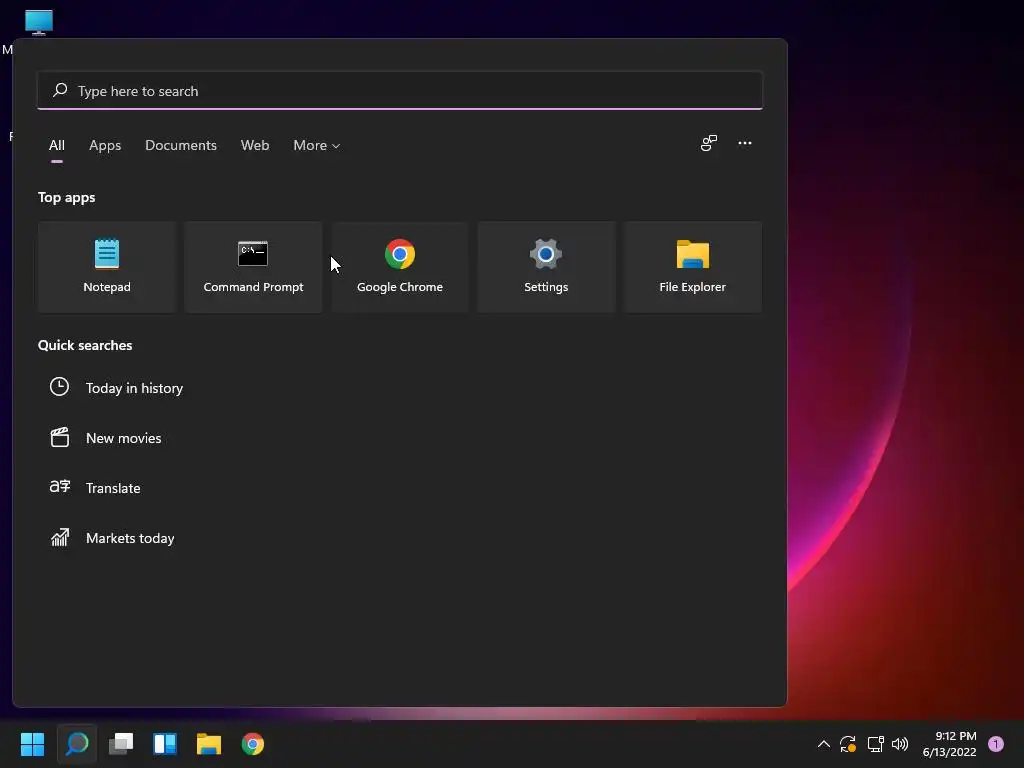The image size is (1024, 768).
Task: Click the Windows Update tray icon
Action: (848, 744)
